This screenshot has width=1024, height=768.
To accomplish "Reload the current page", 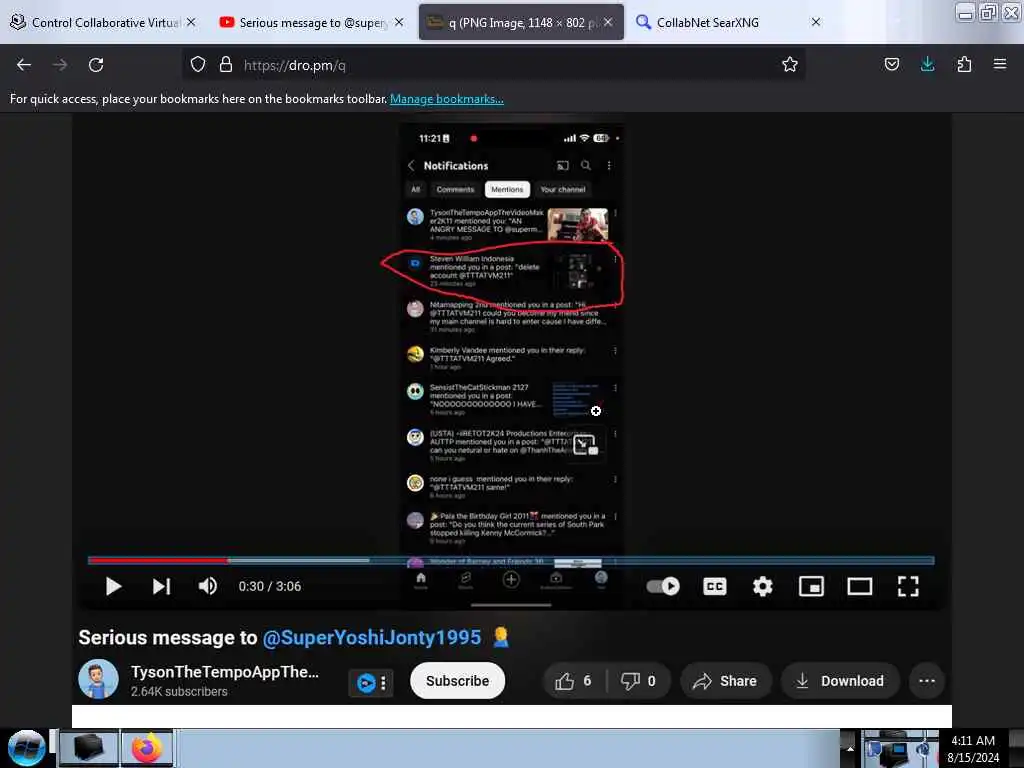I will (96, 65).
